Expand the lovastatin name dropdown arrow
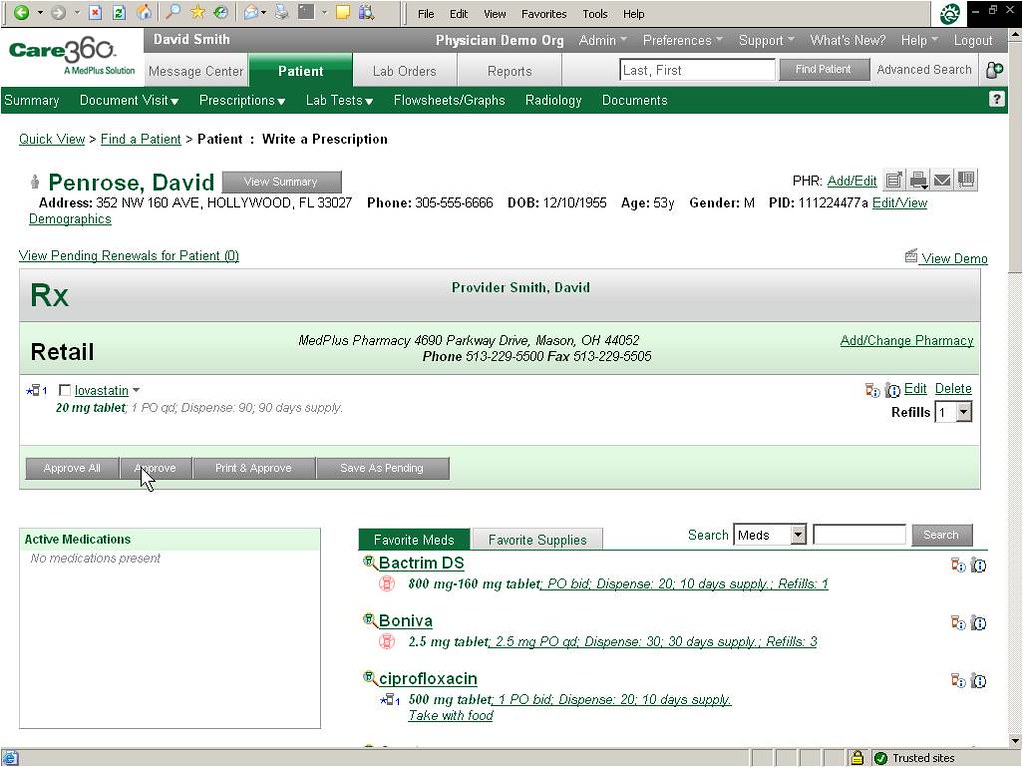The image size is (1023, 768). pos(136,390)
